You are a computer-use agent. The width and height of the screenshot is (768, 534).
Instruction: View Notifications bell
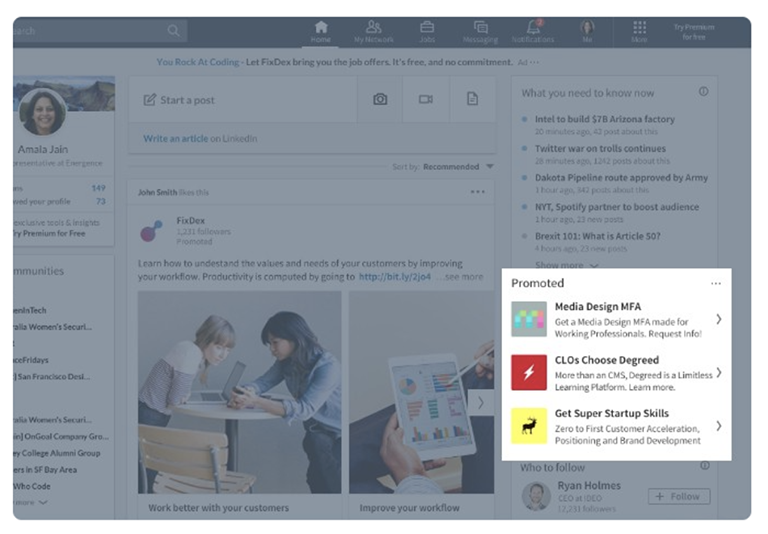[x=533, y=32]
